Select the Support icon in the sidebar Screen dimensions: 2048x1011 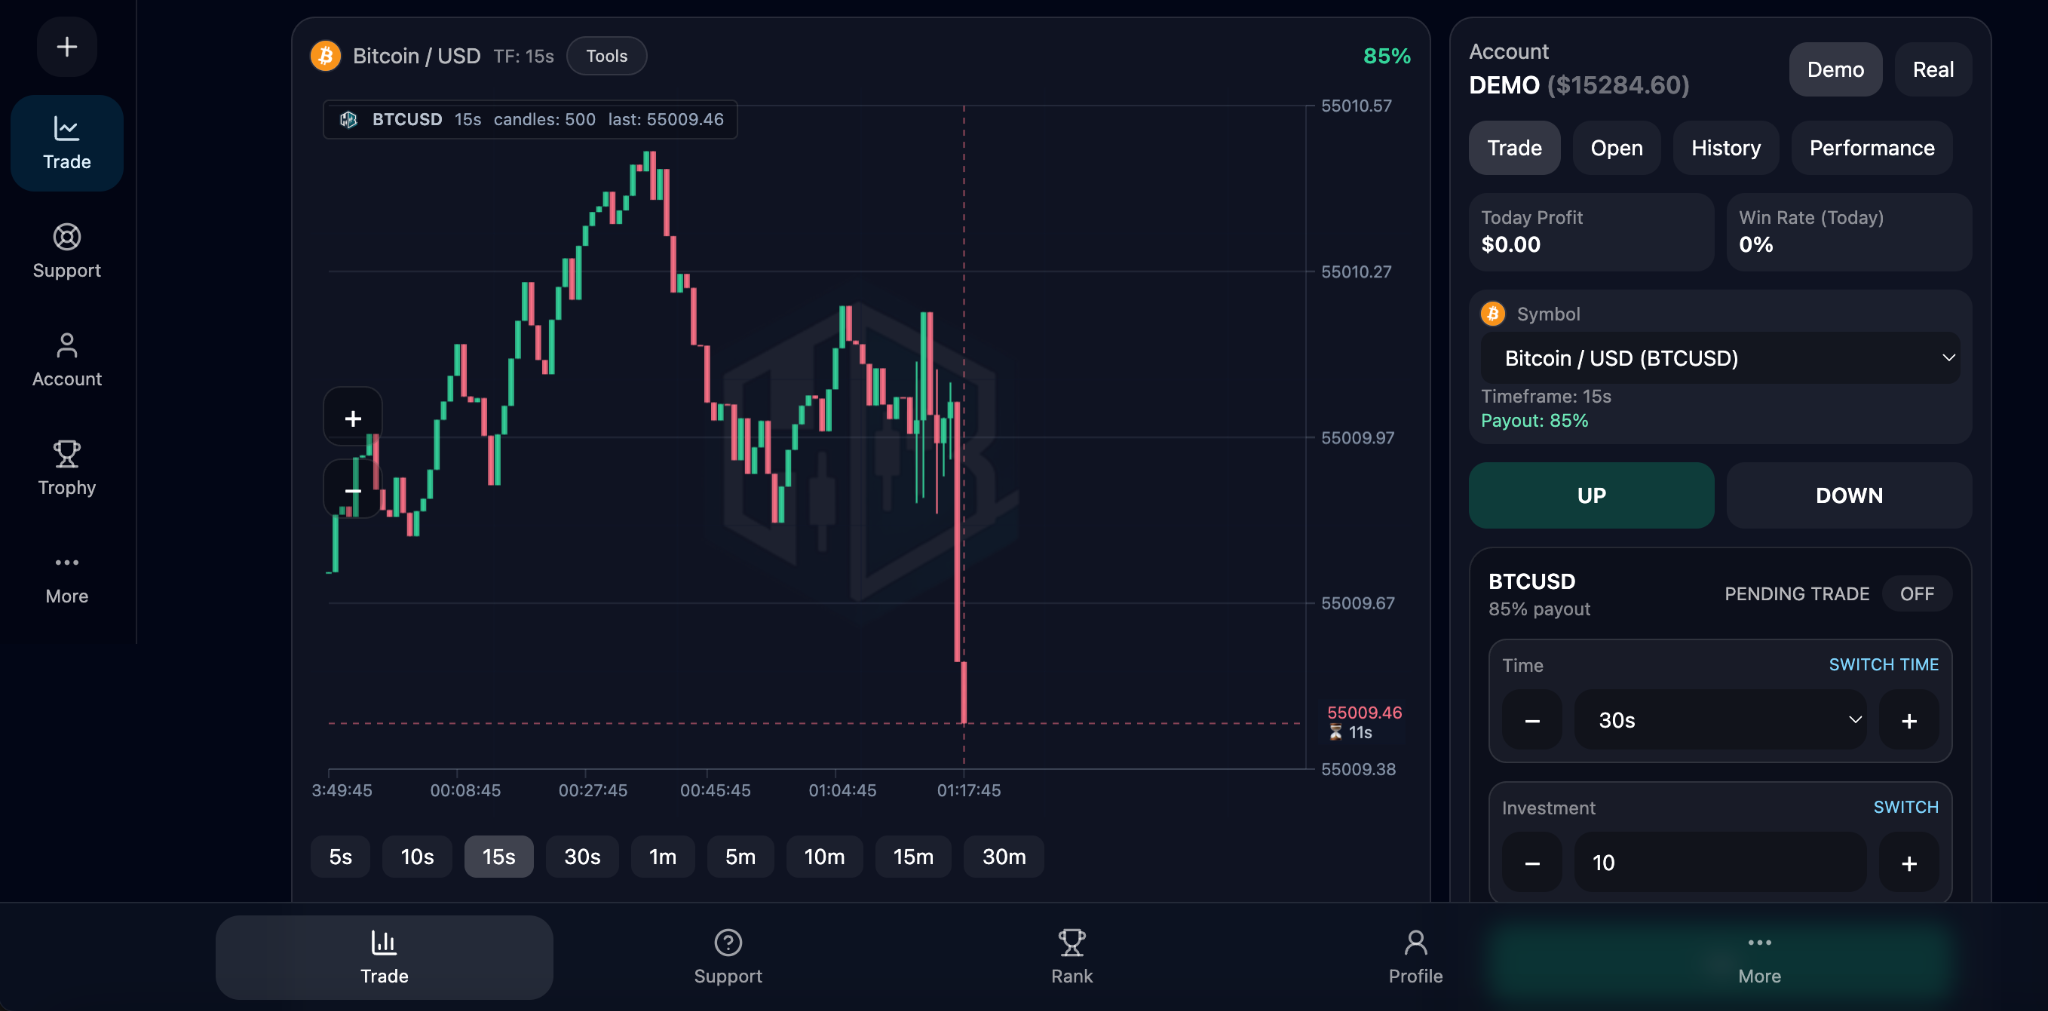pyautogui.click(x=66, y=250)
